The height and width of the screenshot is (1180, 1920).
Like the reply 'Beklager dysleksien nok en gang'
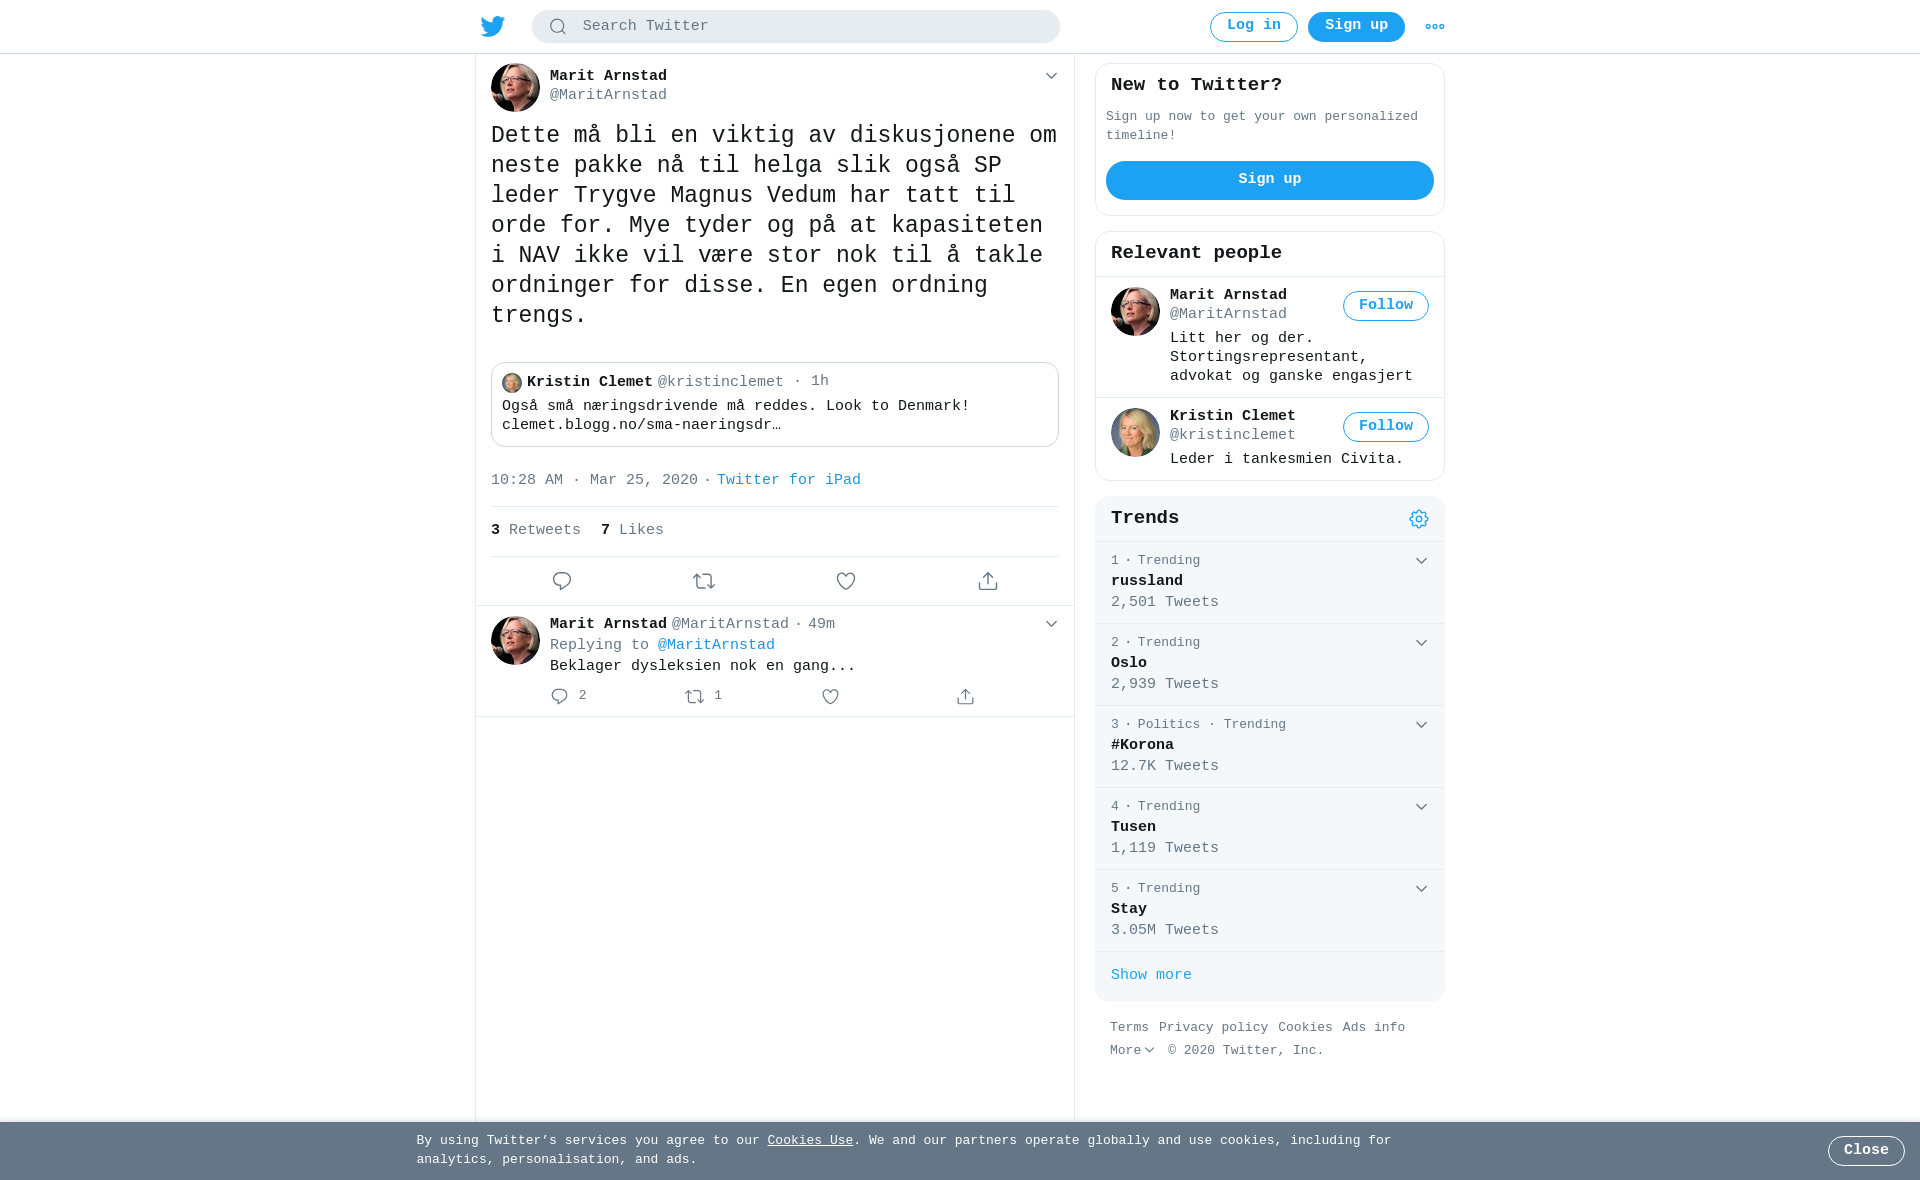point(830,697)
